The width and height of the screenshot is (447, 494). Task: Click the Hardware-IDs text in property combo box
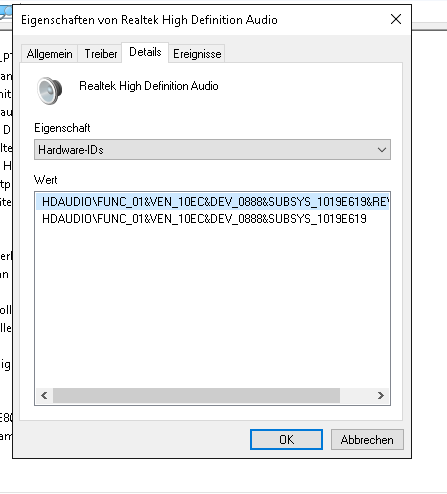pyautogui.click(x=71, y=150)
